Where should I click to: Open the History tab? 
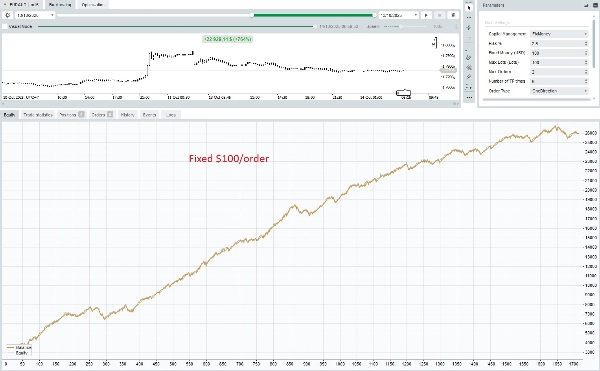[127, 115]
